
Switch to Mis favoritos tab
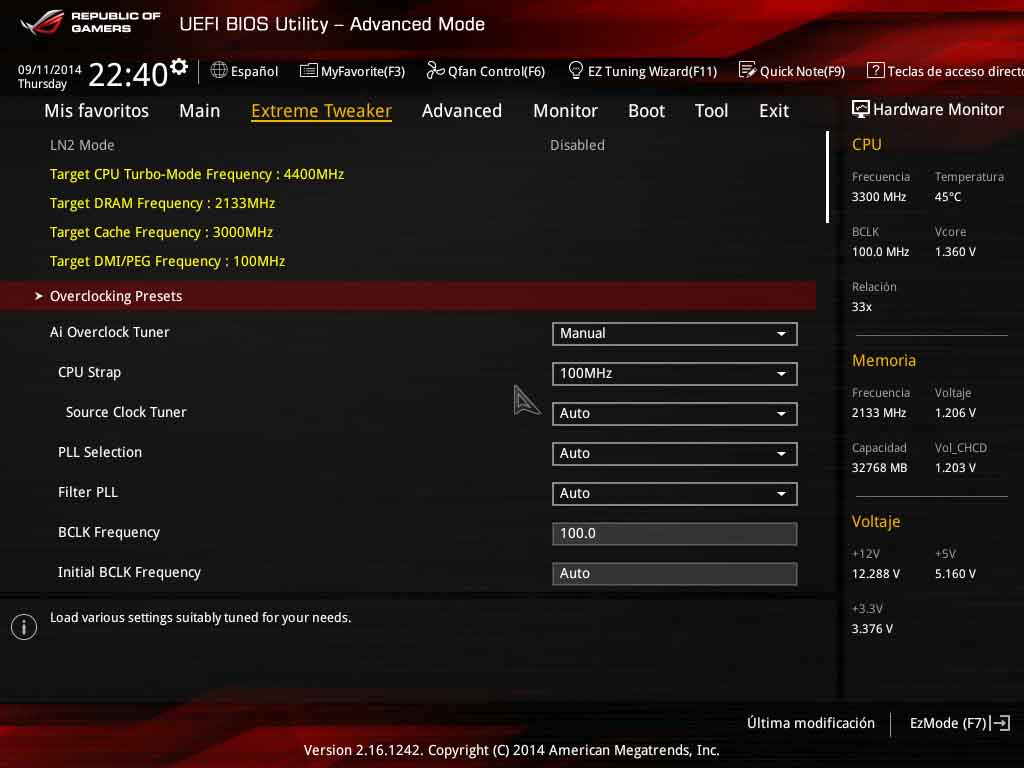(97, 111)
